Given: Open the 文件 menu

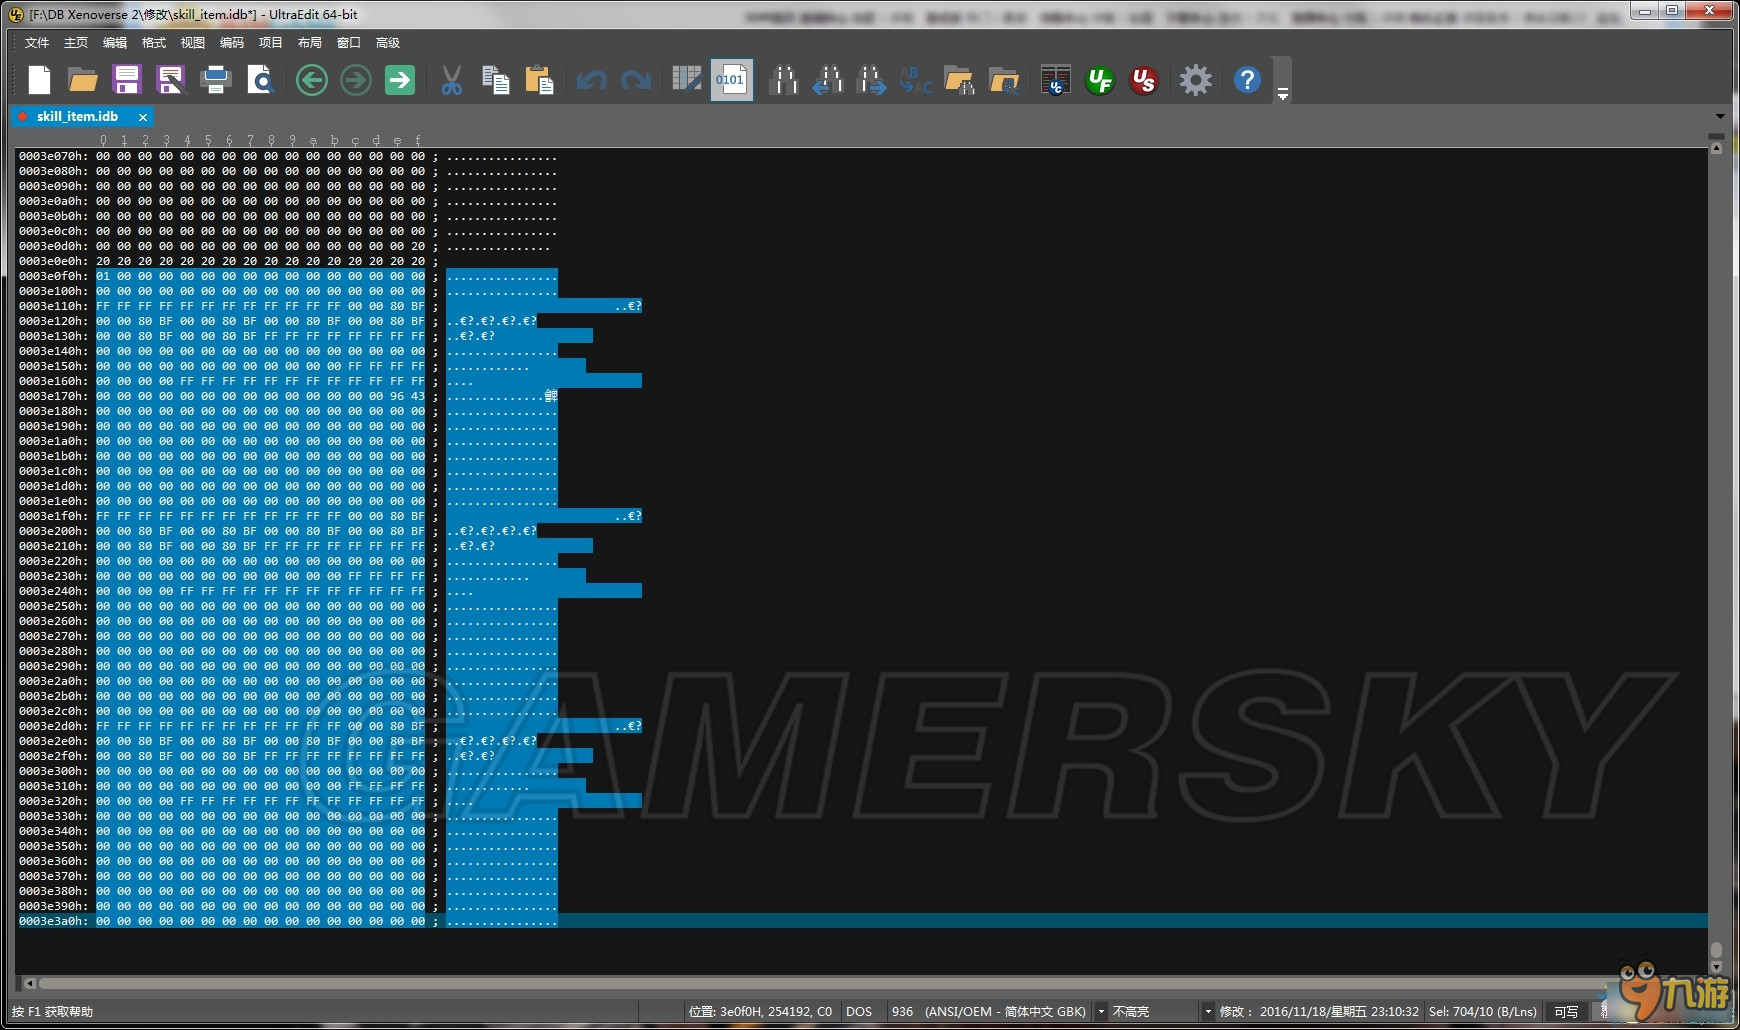Looking at the screenshot, I should (37, 42).
